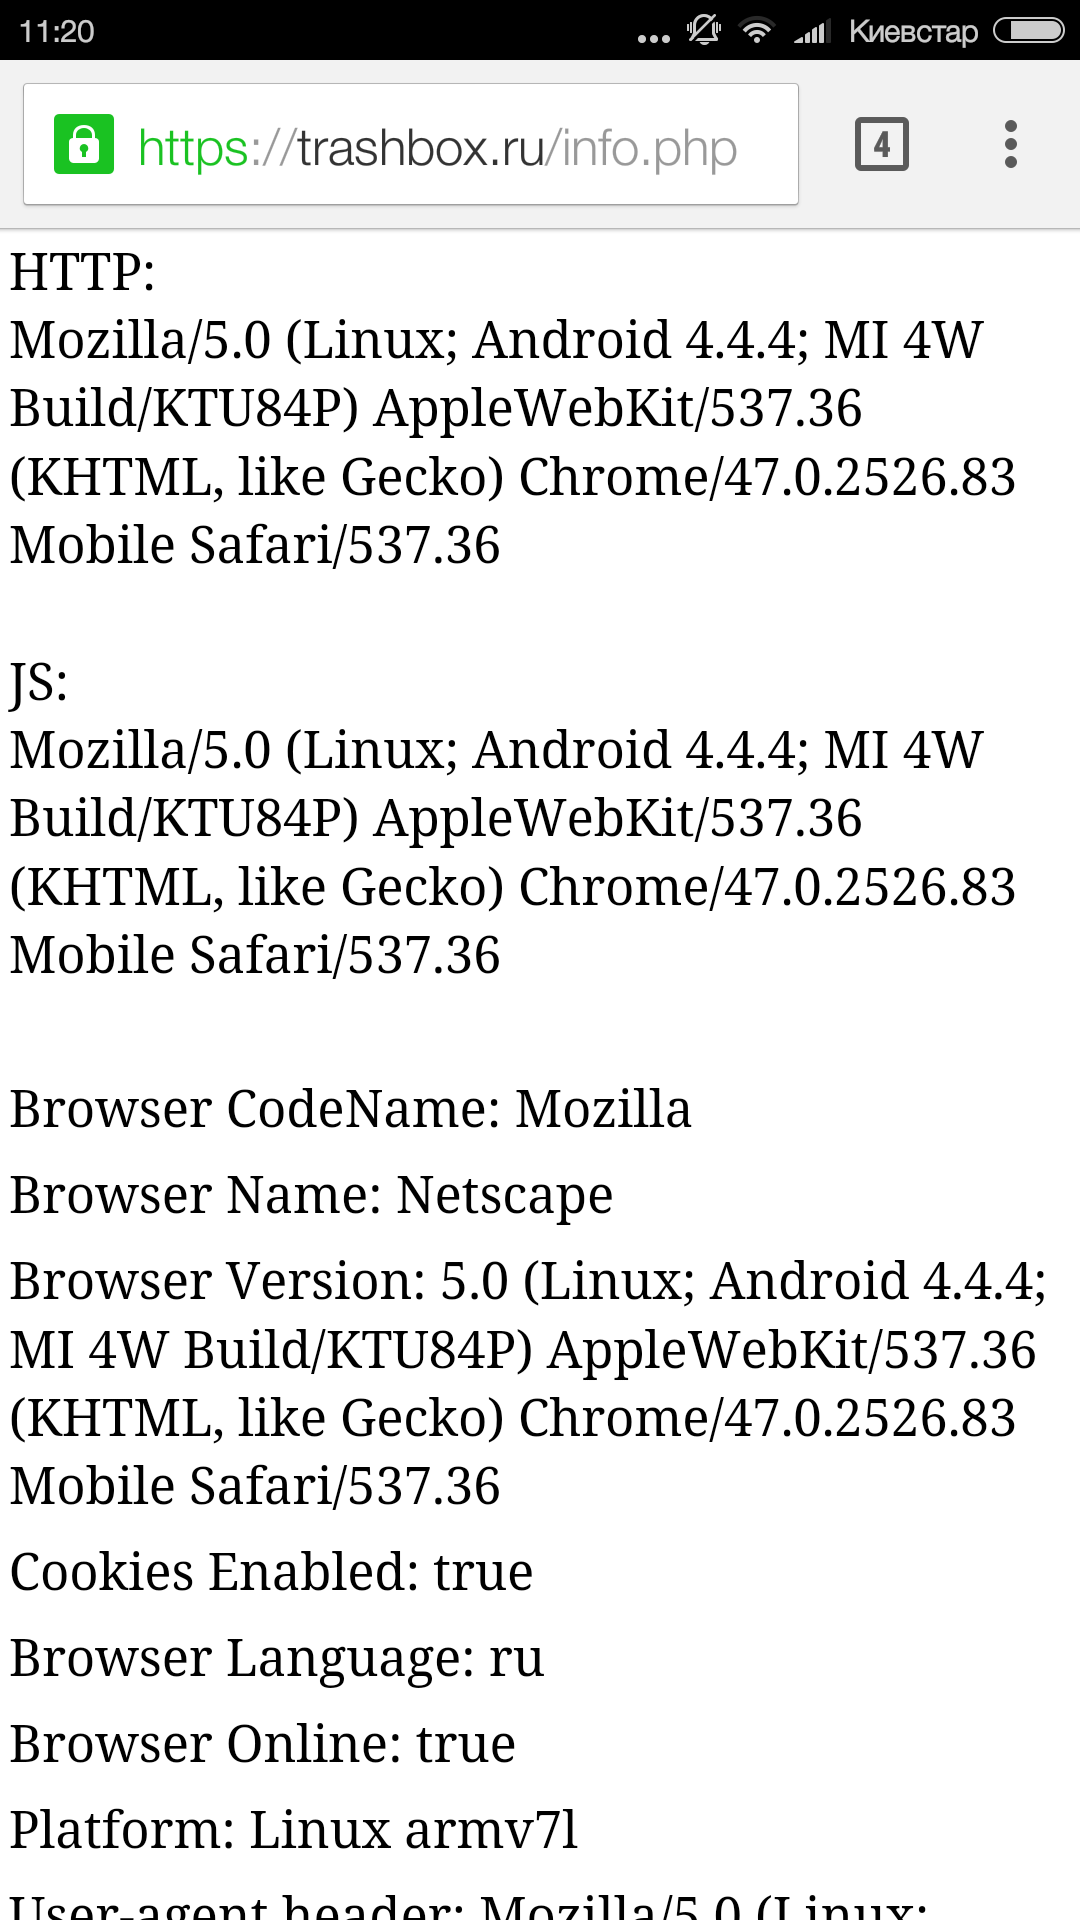Tap the JS: heading text
This screenshot has width=1080, height=1920.
[x=39, y=684]
